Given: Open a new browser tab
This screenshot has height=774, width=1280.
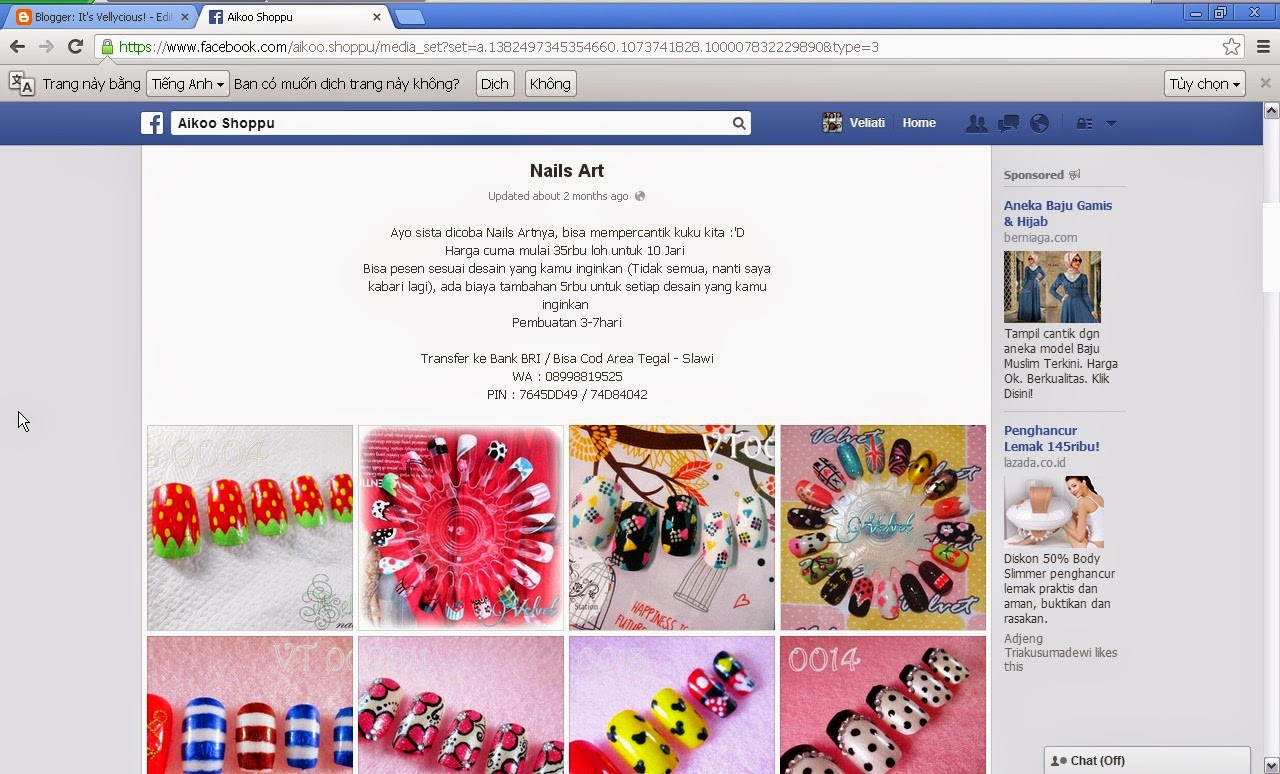Looking at the screenshot, I should point(410,17).
